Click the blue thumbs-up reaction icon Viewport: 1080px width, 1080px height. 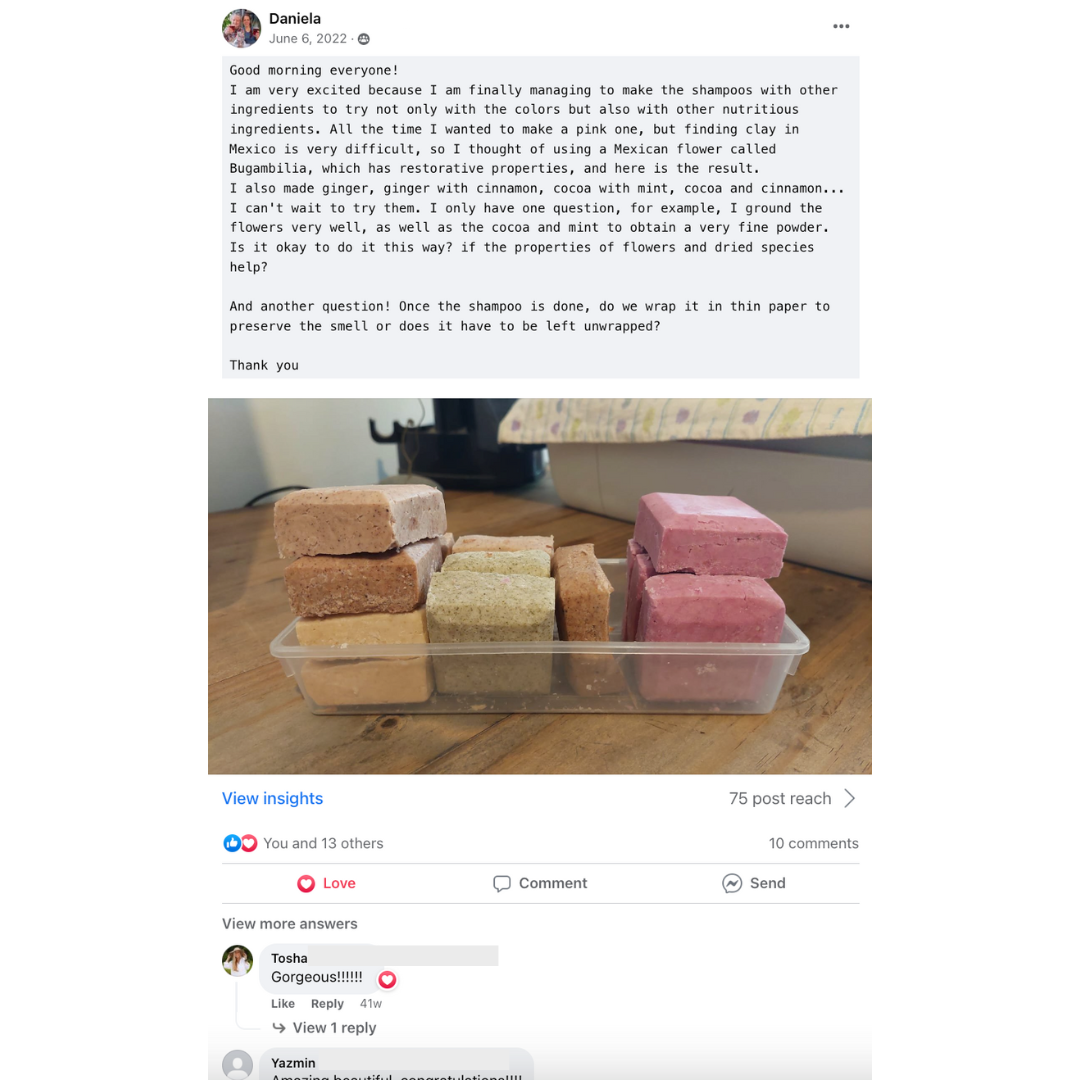click(x=232, y=843)
